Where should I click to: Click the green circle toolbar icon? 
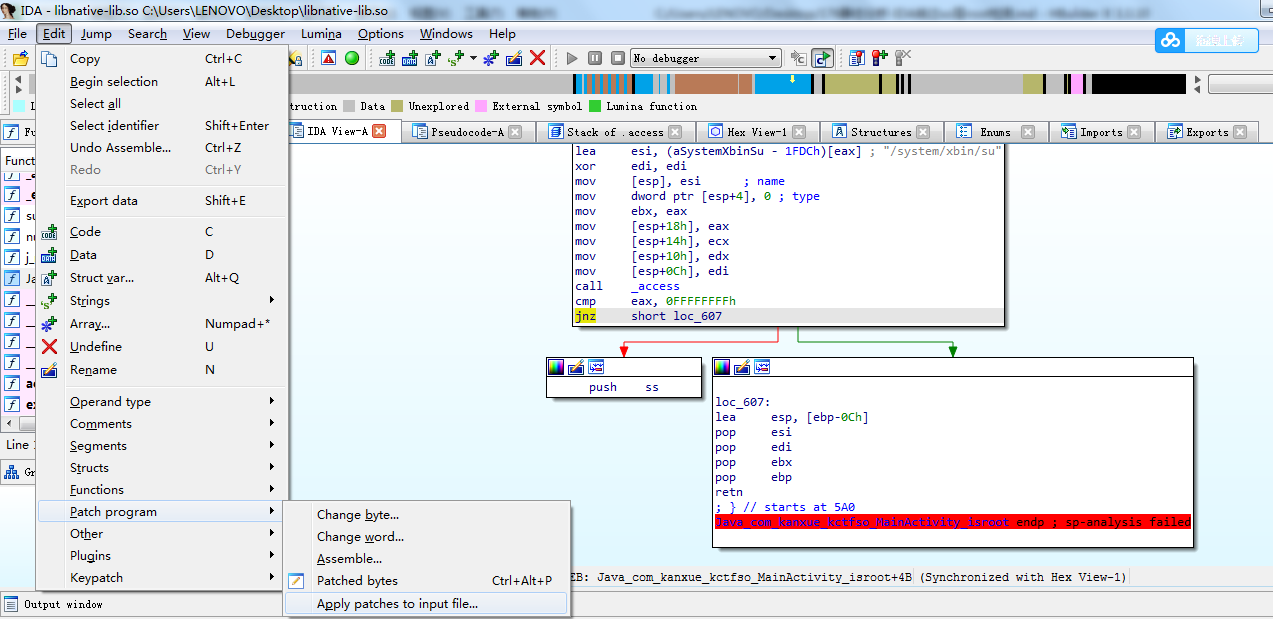coord(352,58)
